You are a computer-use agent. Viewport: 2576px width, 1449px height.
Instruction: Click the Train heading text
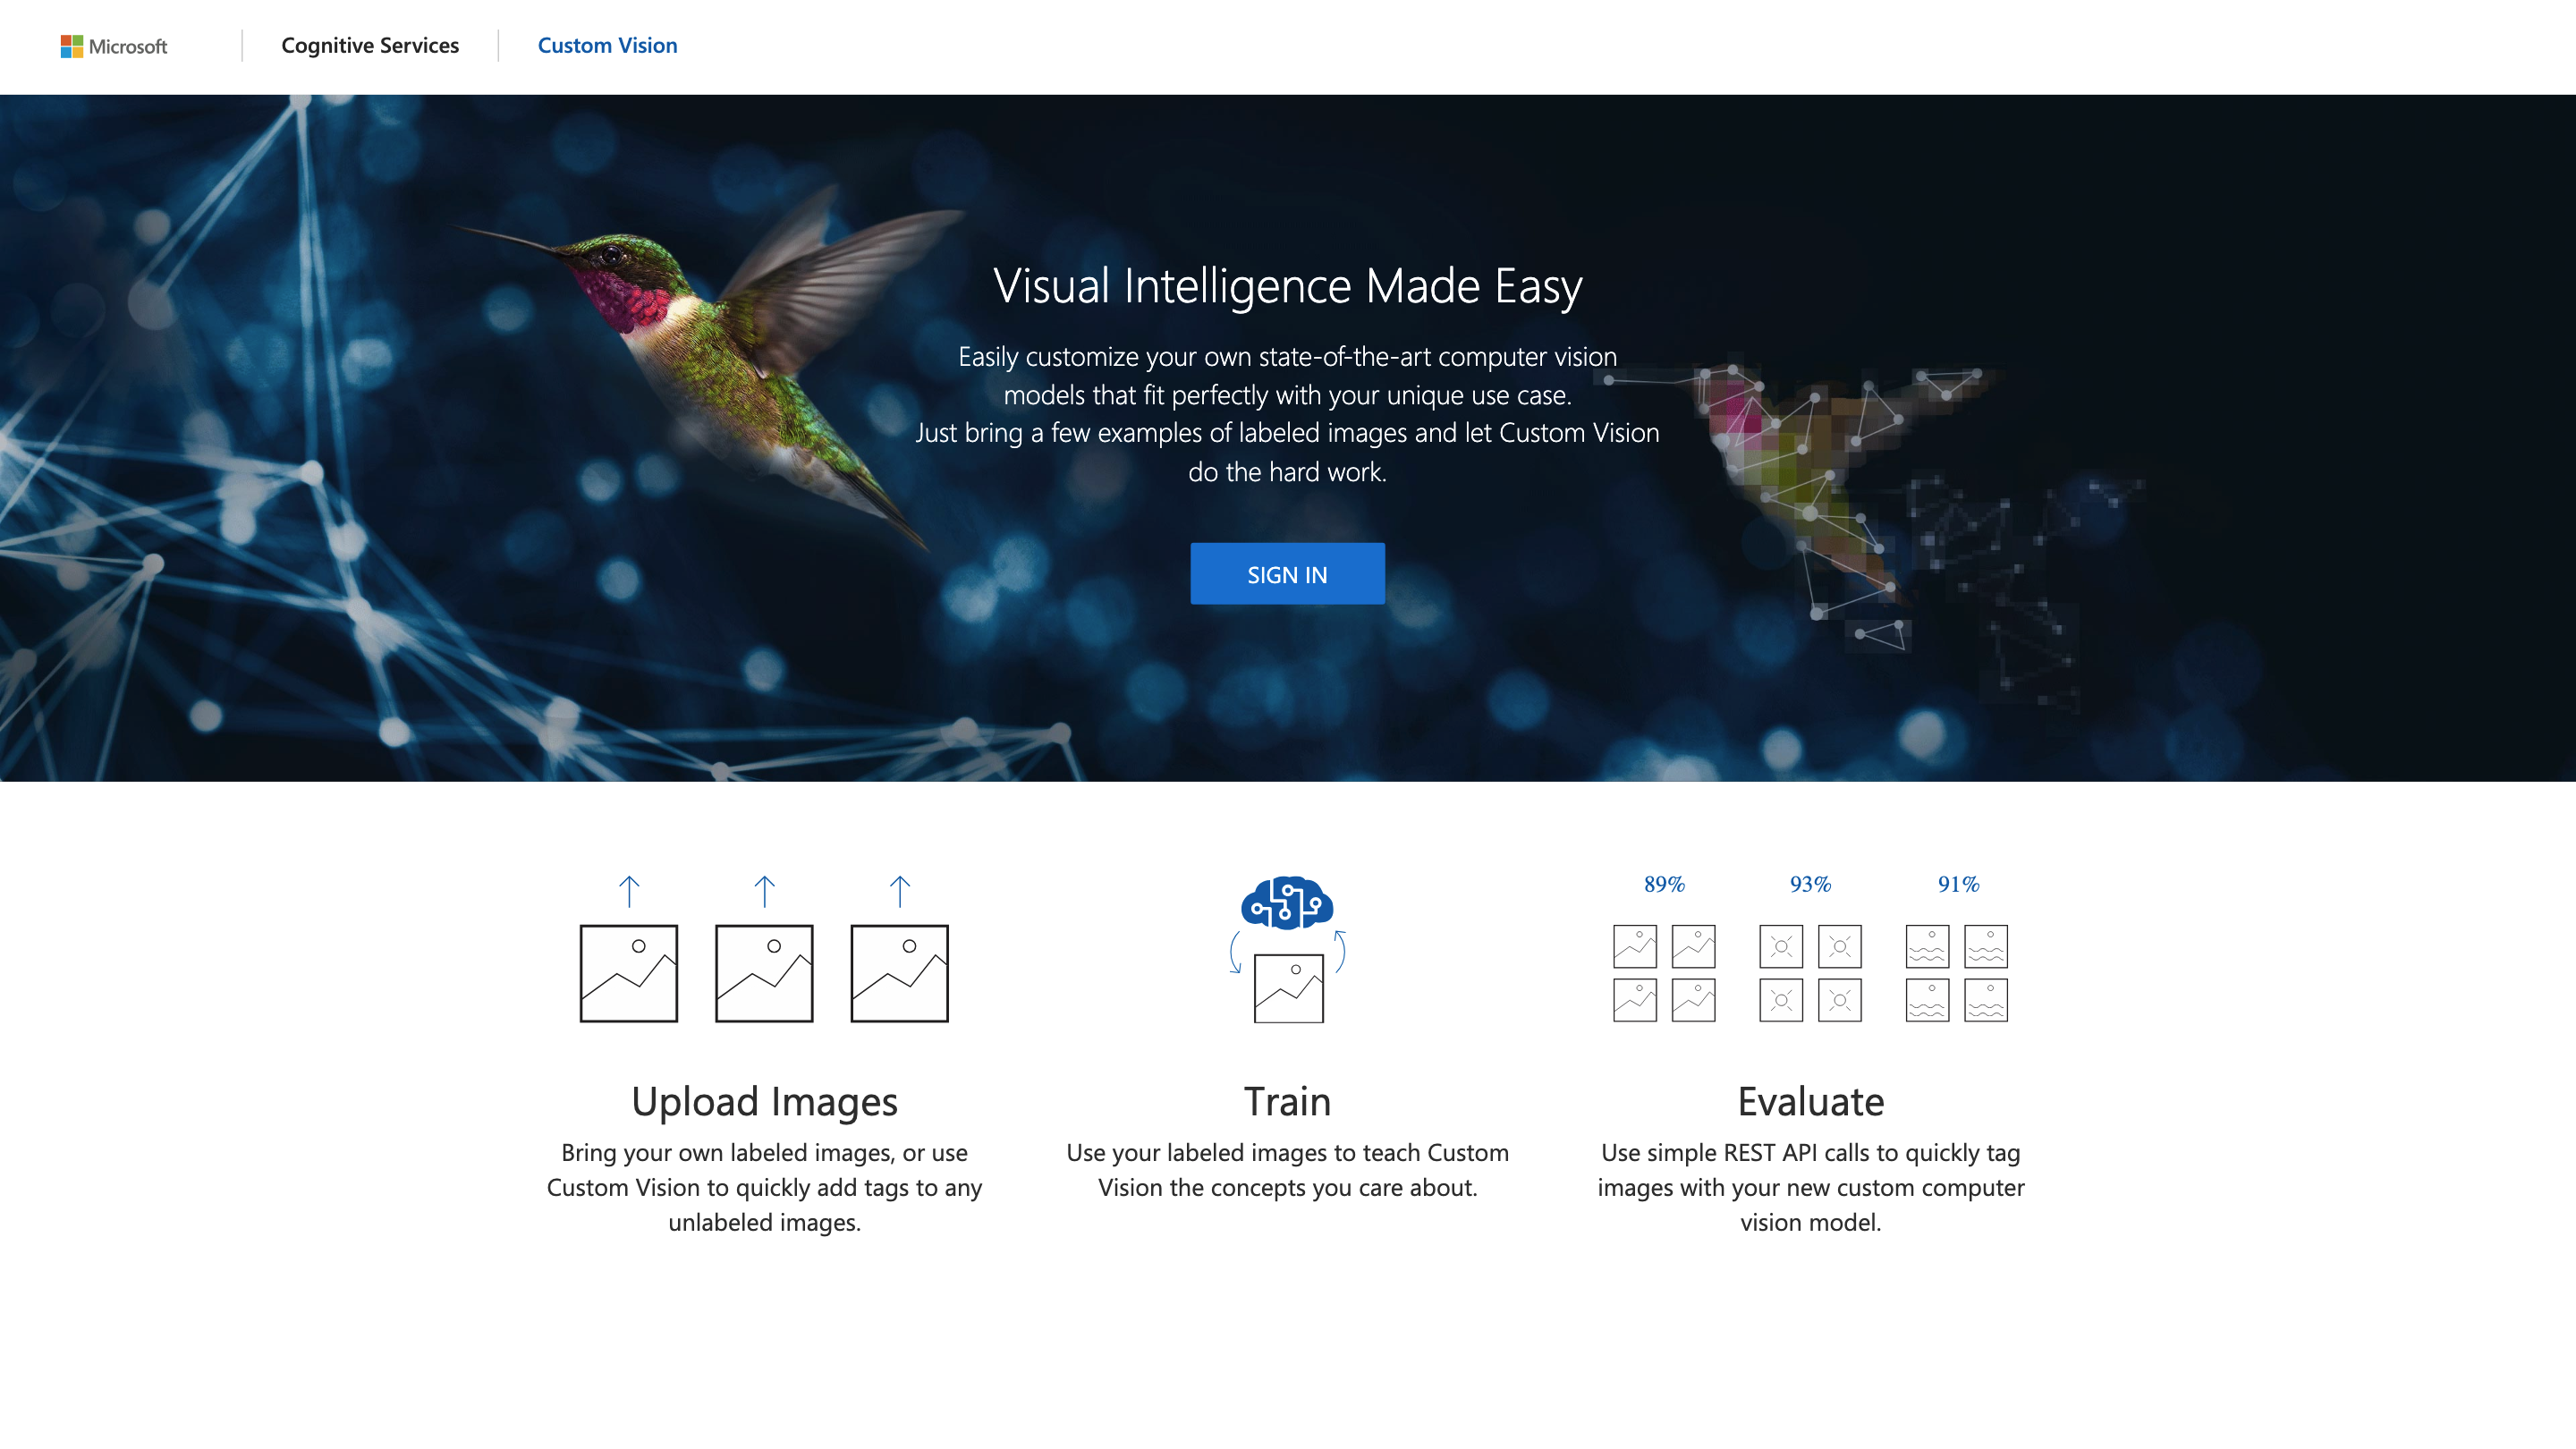pos(1287,1101)
